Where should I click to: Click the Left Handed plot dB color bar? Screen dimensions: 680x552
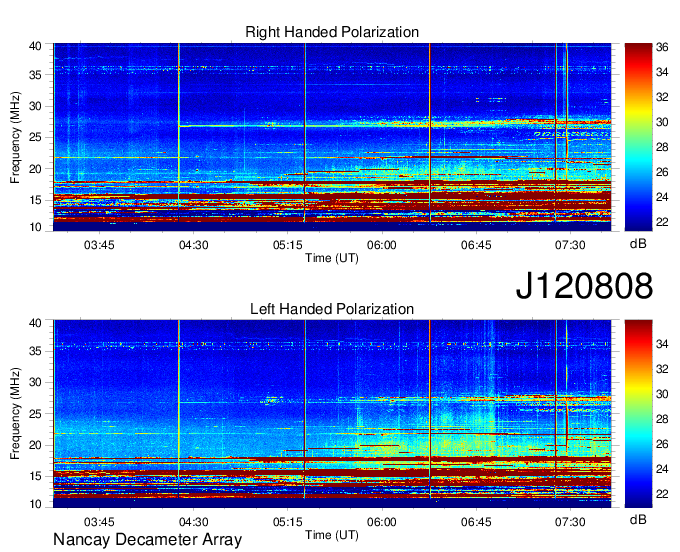coord(638,414)
